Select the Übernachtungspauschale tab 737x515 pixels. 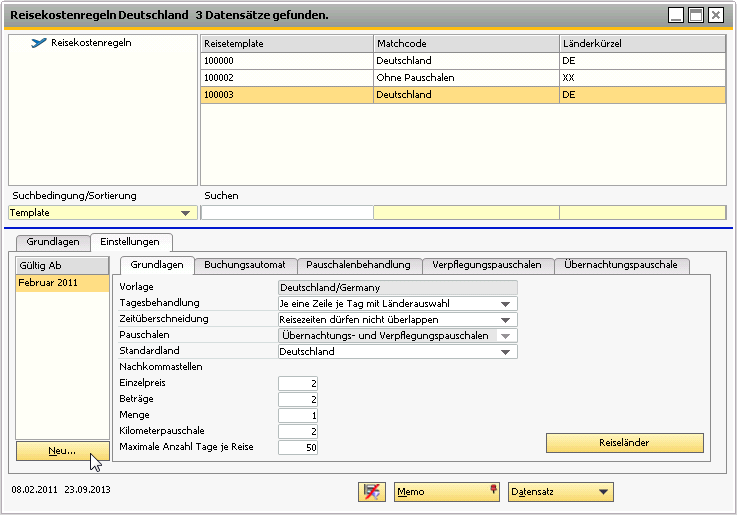620,265
